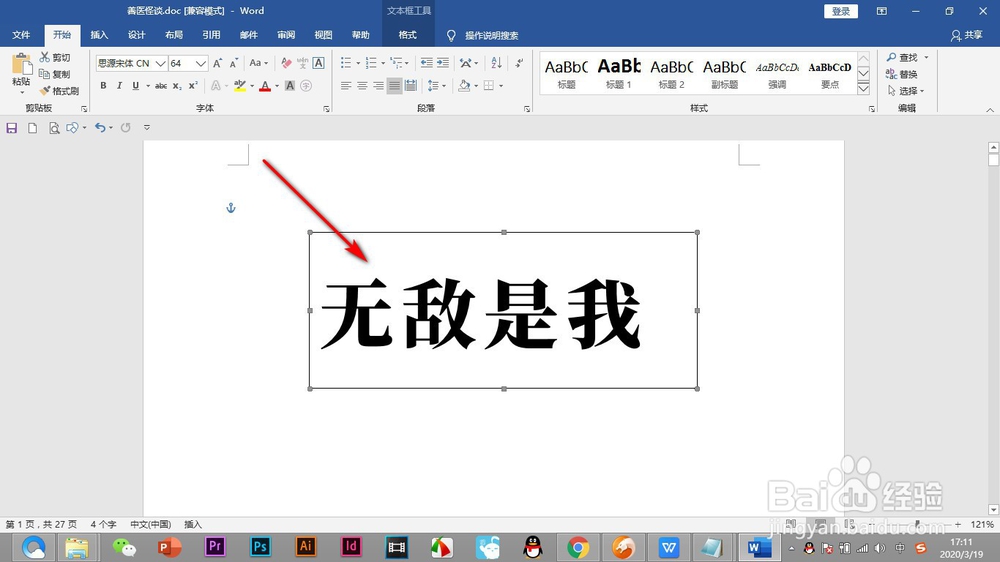
Task: Click the distributed alignment icon
Action: pos(411,85)
